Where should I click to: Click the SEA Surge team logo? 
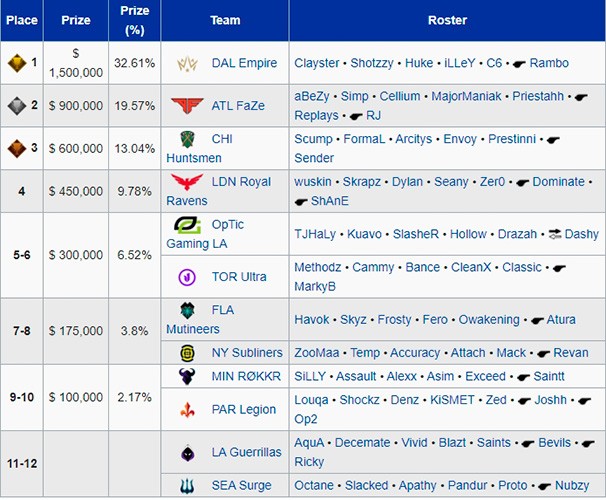point(187,486)
